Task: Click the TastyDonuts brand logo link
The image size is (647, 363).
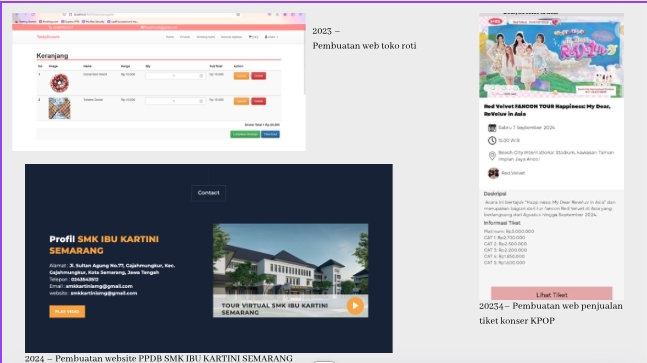Action: 48,37
